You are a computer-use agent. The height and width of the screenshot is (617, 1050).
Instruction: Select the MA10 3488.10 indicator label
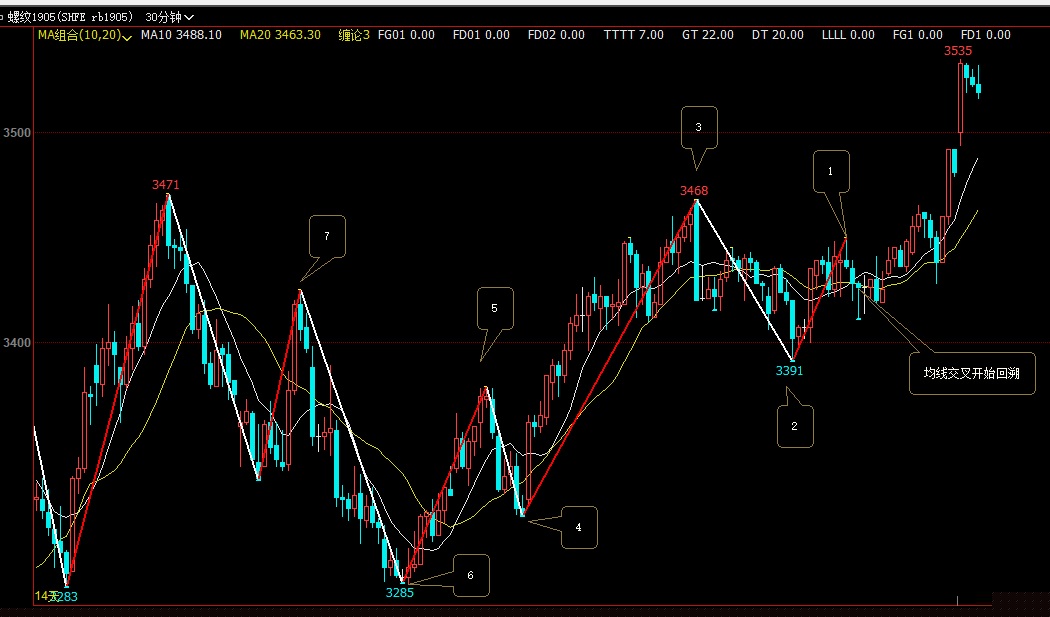(x=181, y=35)
